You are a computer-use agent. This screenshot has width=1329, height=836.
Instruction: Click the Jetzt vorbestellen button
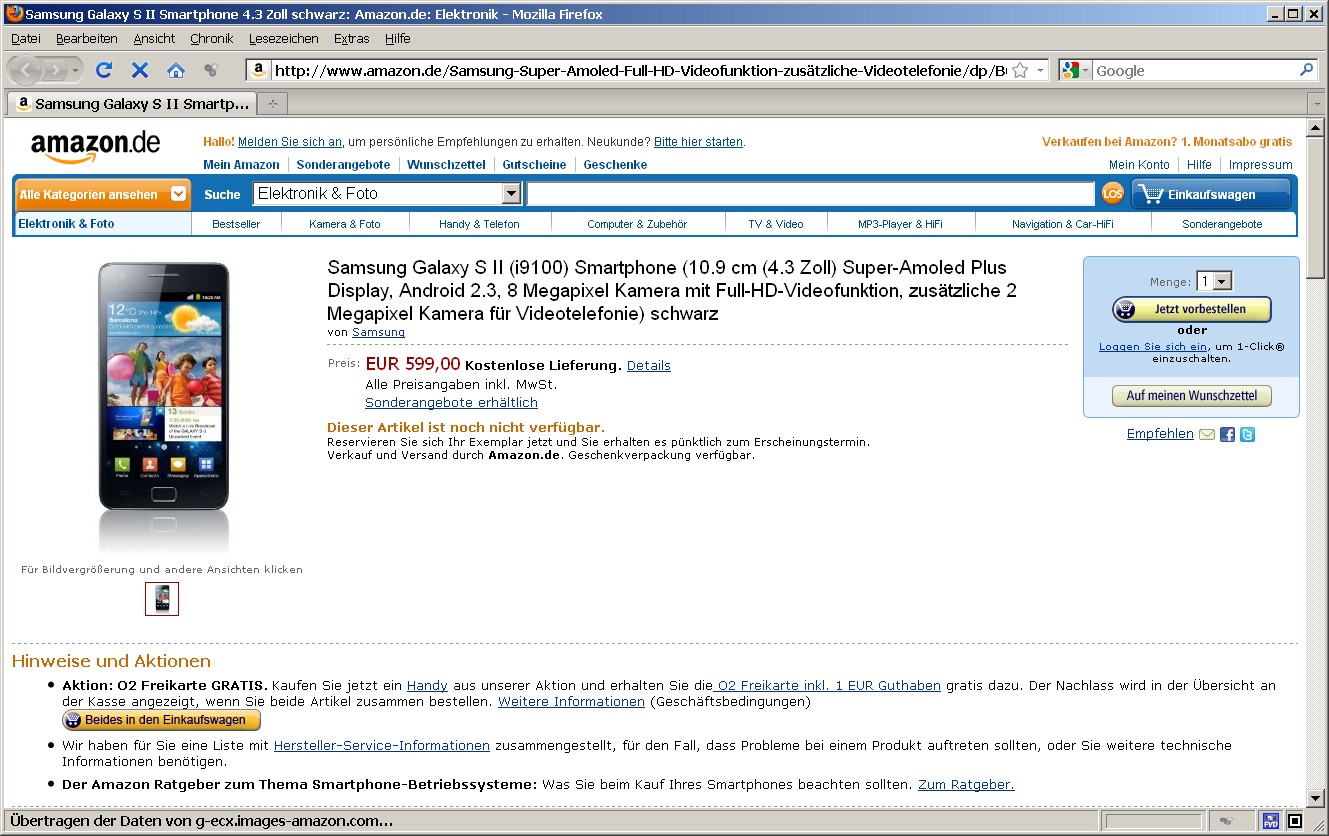1192,309
